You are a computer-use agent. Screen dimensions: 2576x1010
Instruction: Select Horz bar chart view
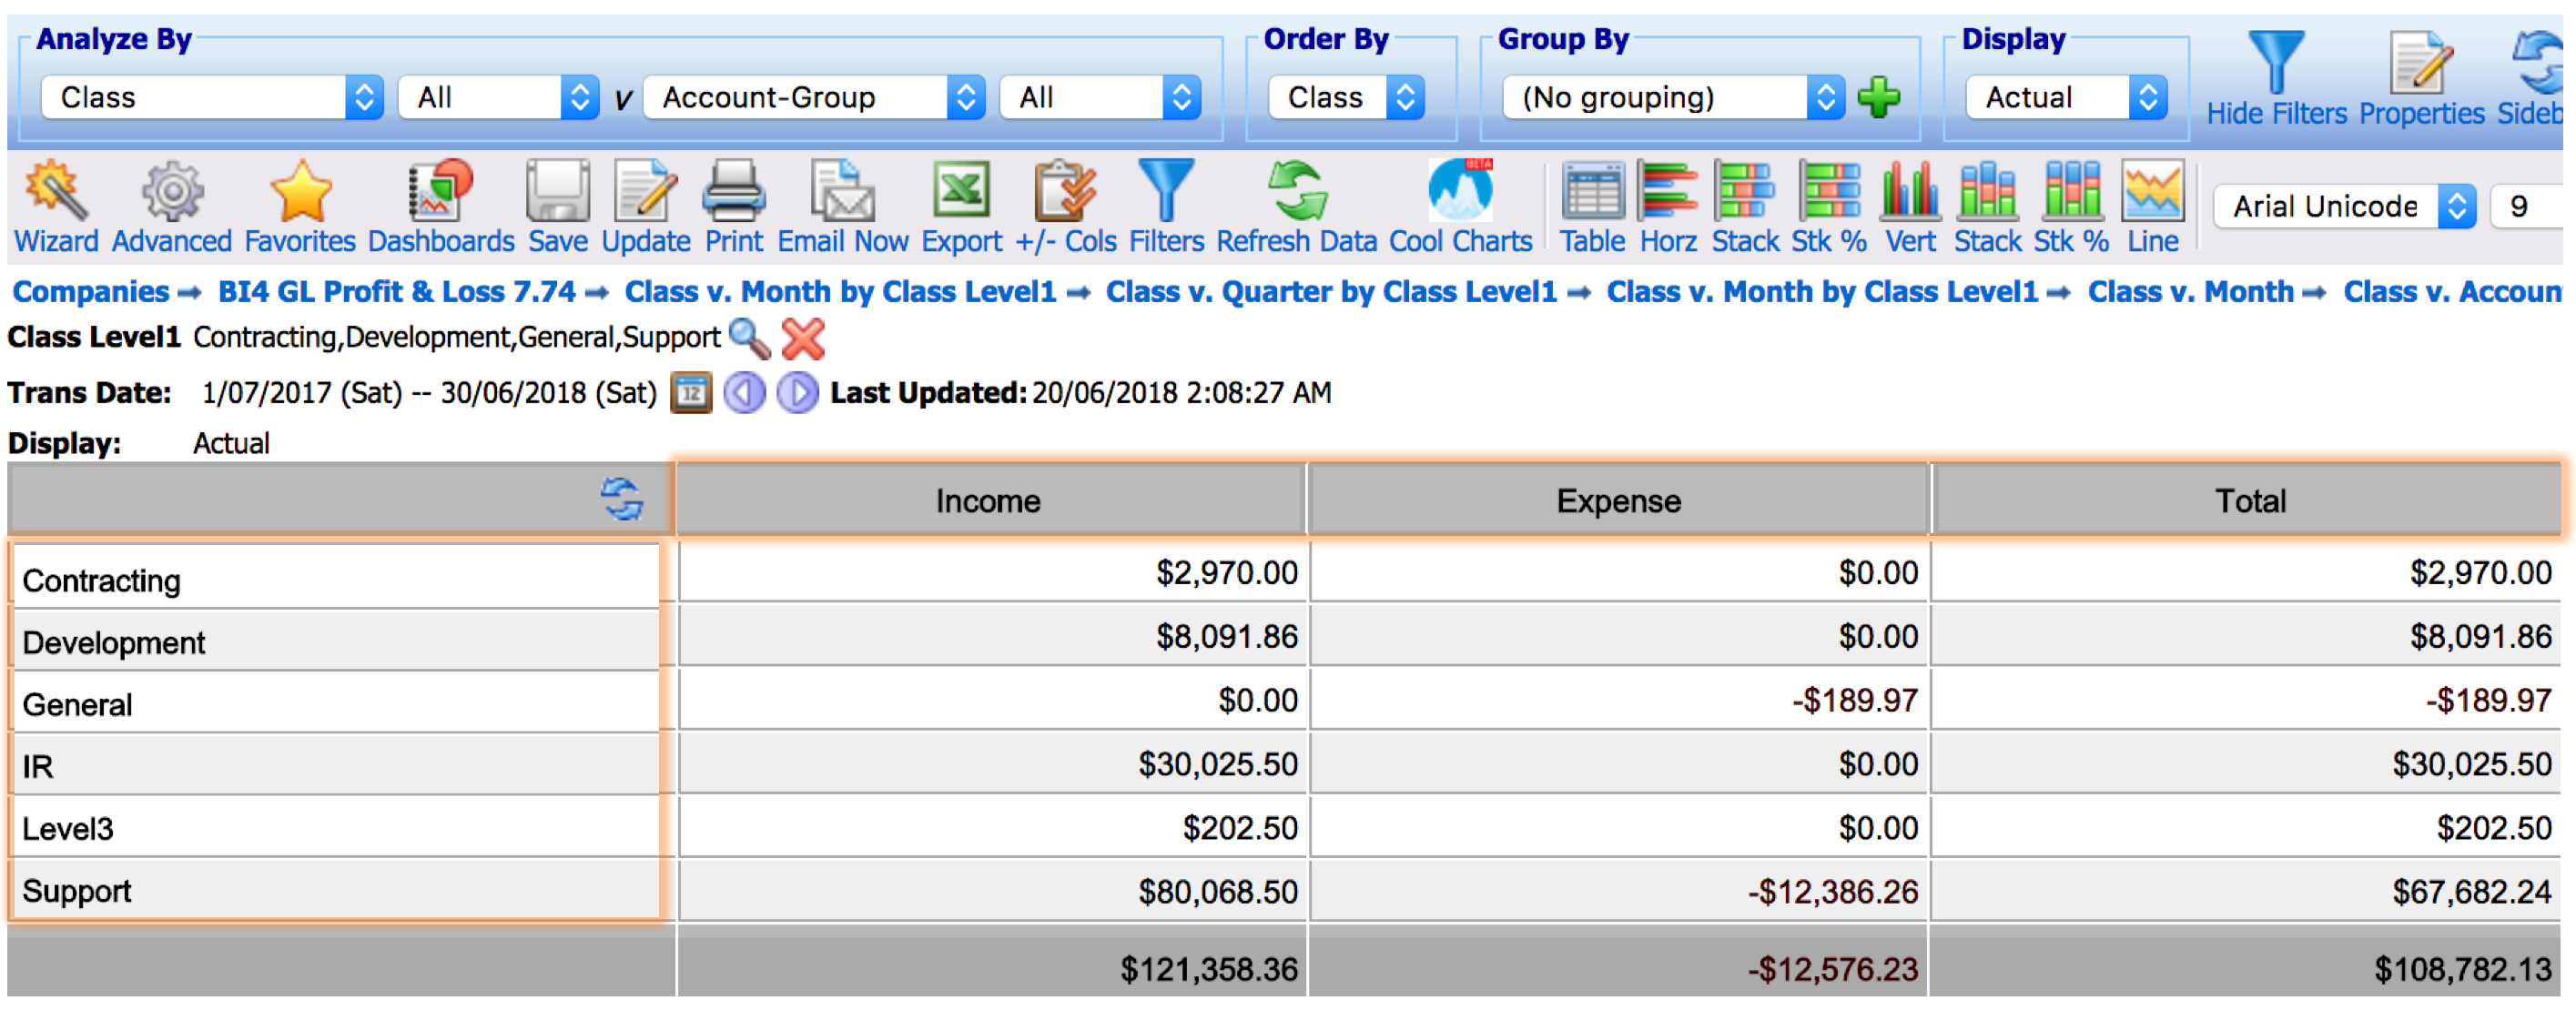(x=1668, y=207)
